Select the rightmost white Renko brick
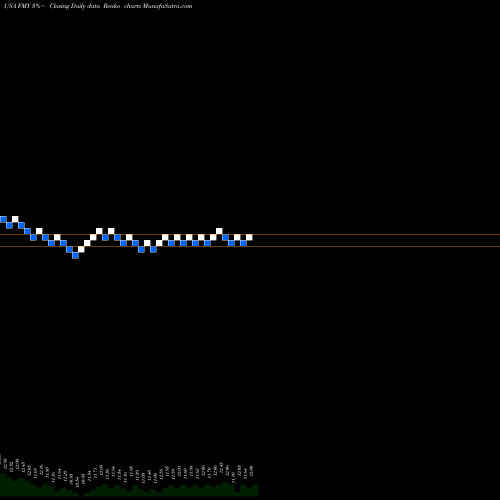 tap(249, 237)
